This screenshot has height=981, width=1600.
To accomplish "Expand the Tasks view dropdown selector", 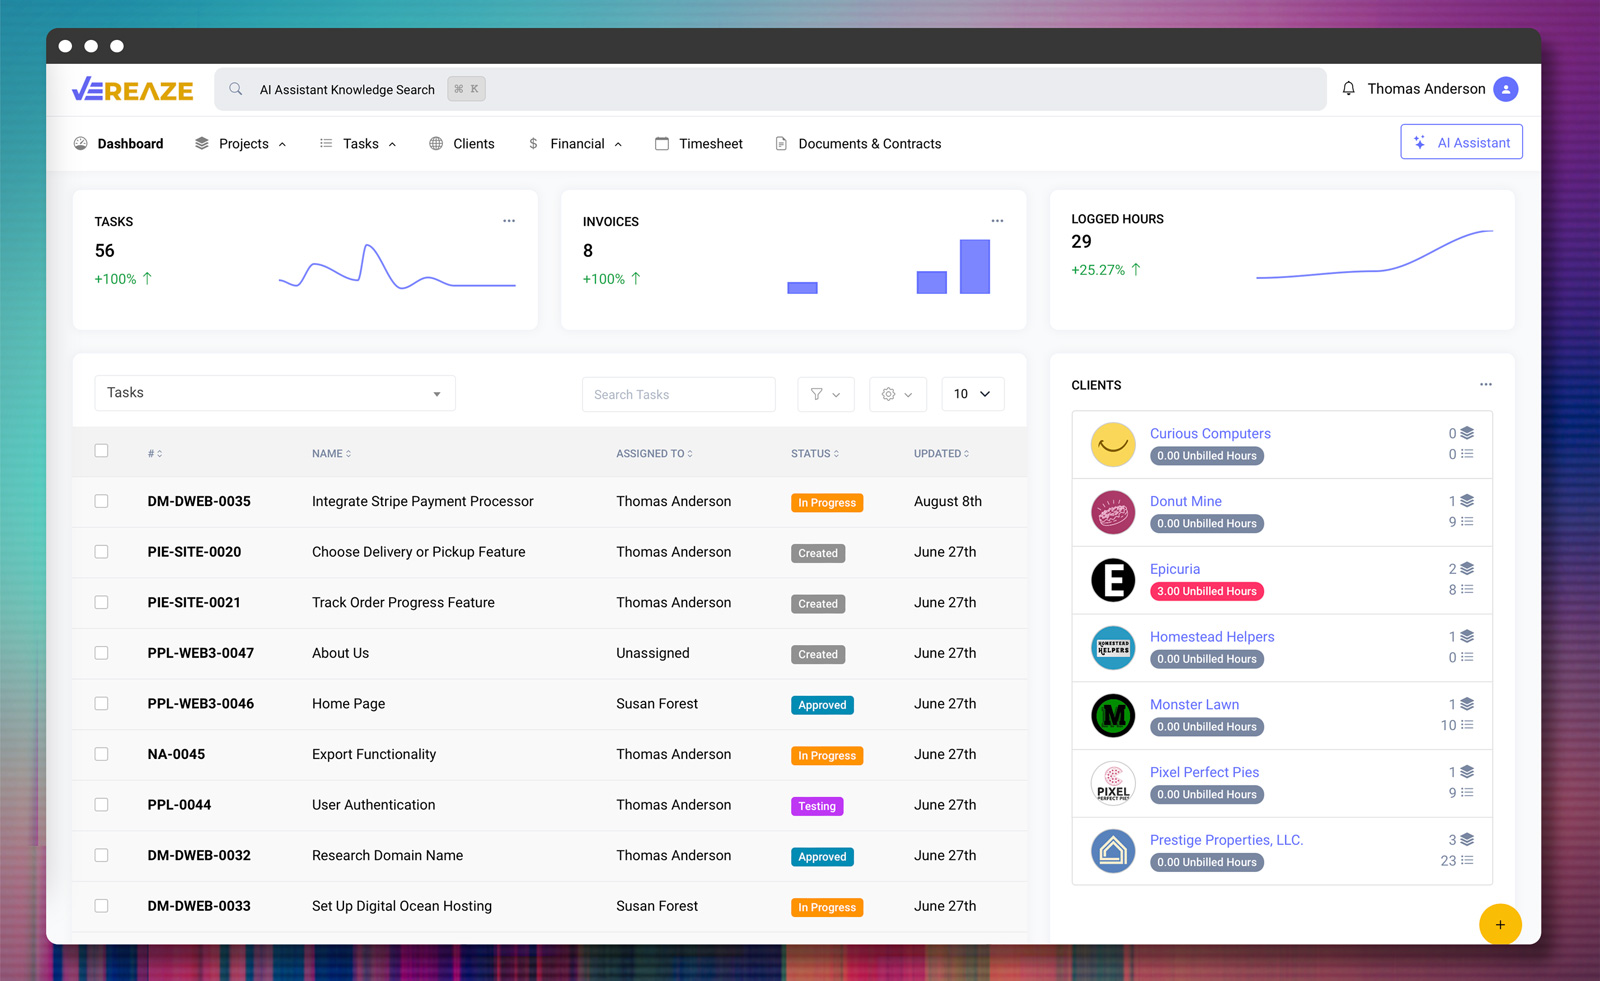I will (275, 393).
